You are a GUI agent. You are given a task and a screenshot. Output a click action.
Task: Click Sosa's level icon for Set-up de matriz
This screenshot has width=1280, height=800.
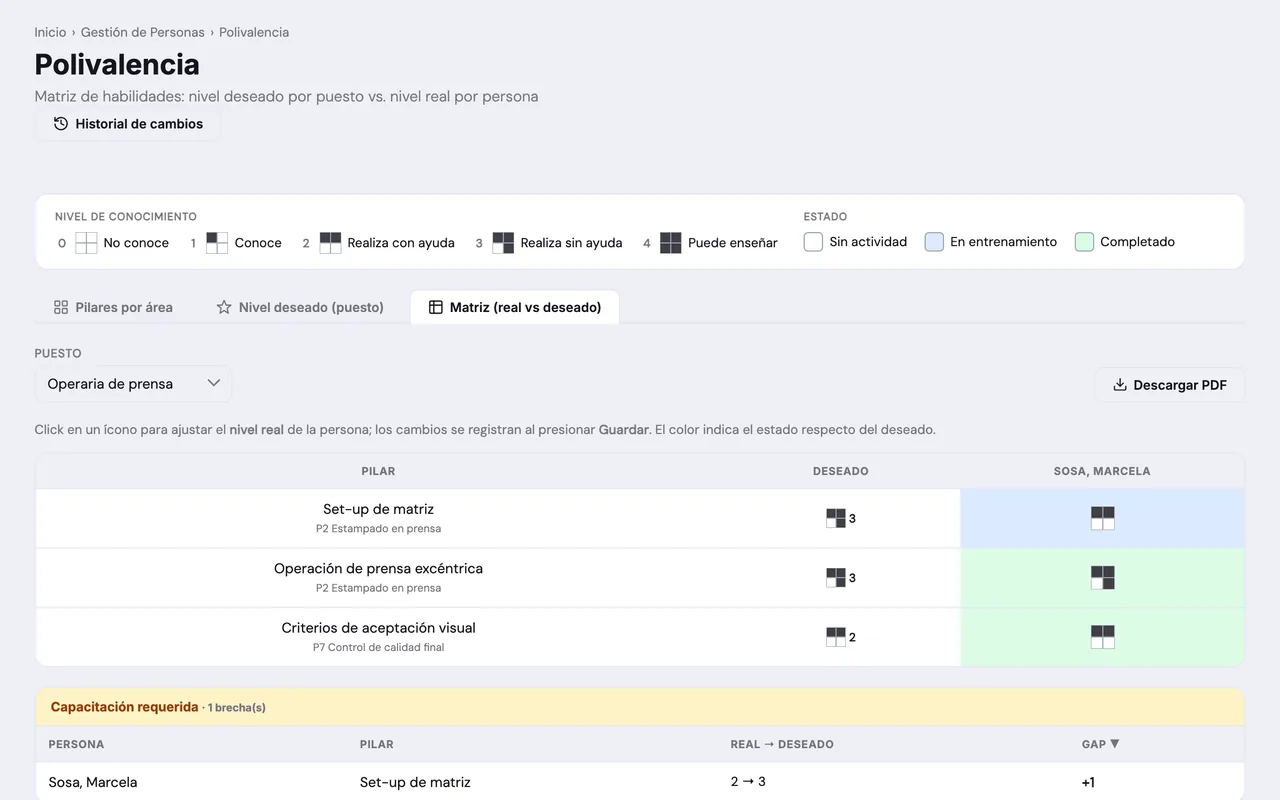[1103, 518]
